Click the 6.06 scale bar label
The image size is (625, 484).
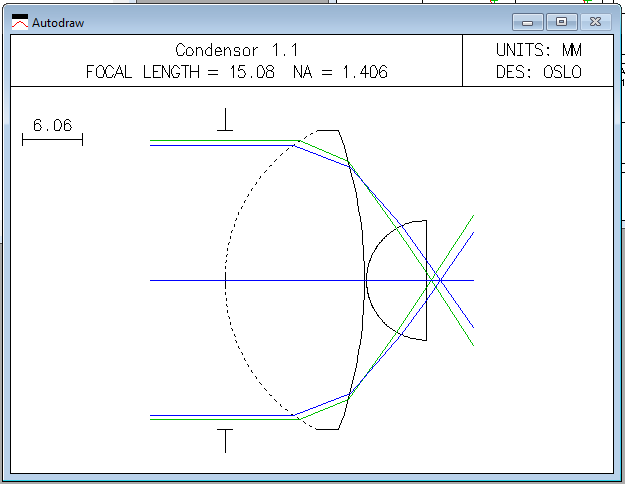53,125
